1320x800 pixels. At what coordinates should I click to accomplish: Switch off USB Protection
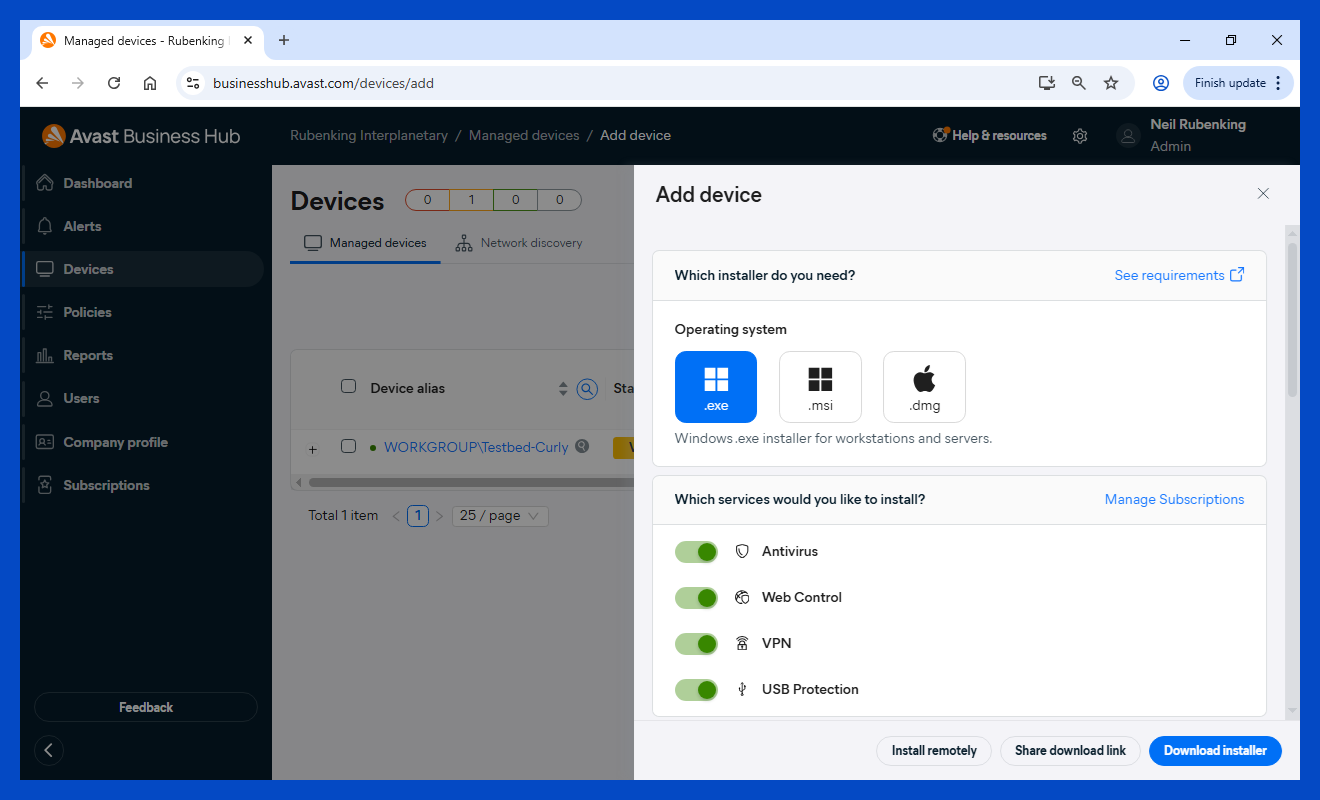click(696, 689)
